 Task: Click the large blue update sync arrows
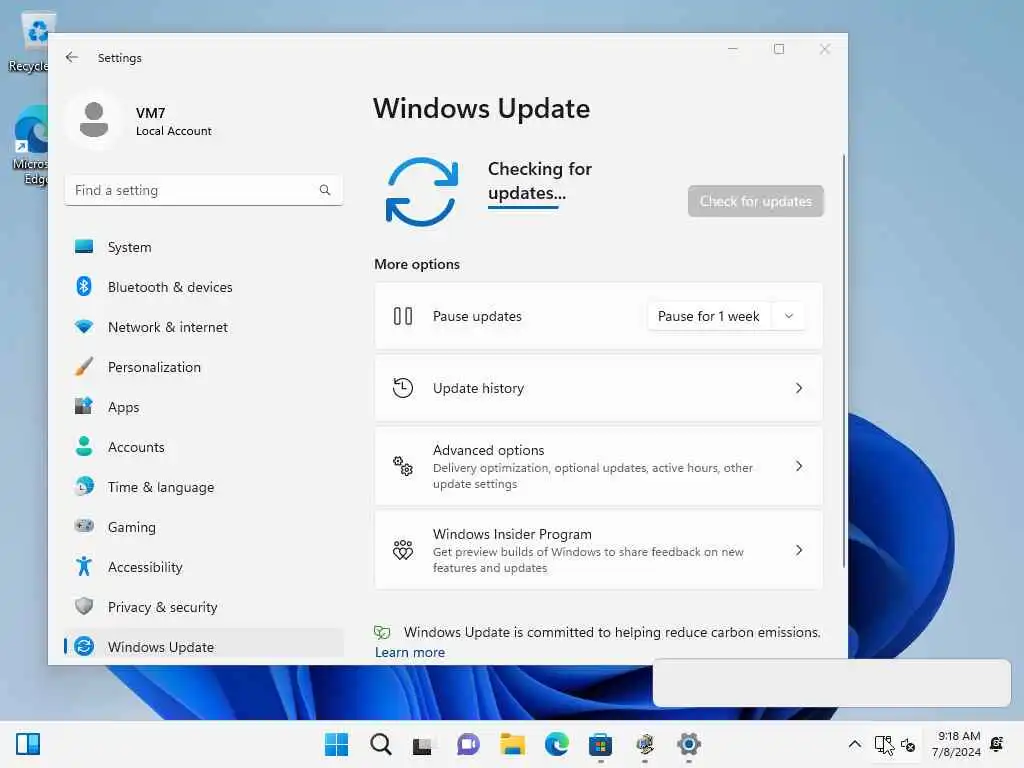point(421,191)
